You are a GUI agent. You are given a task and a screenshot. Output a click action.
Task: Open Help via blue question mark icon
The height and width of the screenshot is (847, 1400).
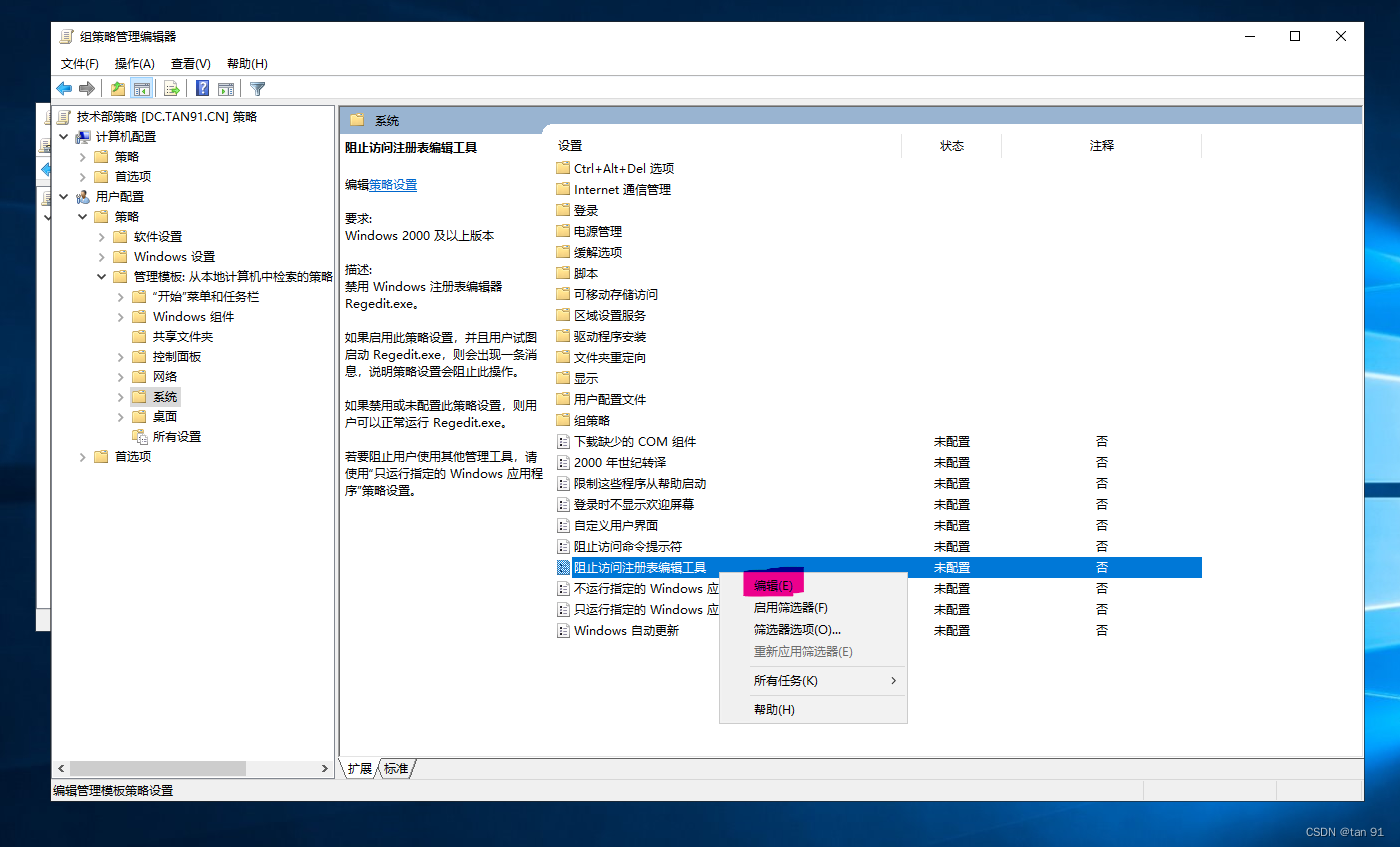[x=202, y=88]
